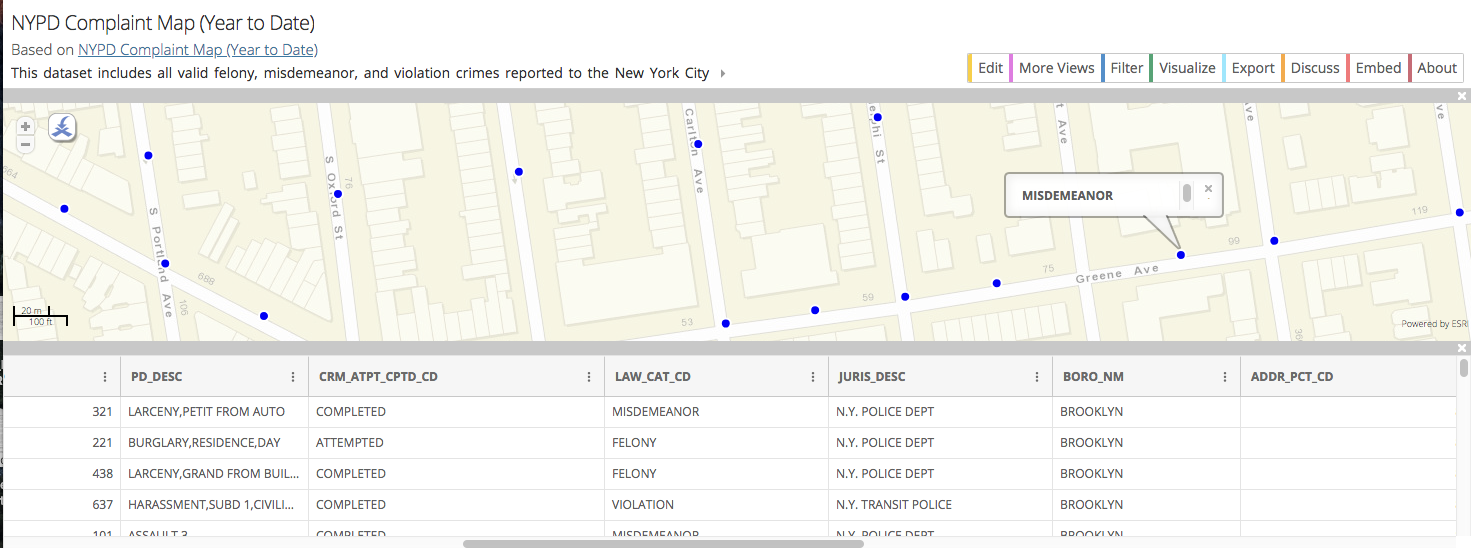The width and height of the screenshot is (1471, 548).
Task: Click N.Y. POLICE DEPT in the BURGLARY row
Action: pyautogui.click(x=940, y=443)
